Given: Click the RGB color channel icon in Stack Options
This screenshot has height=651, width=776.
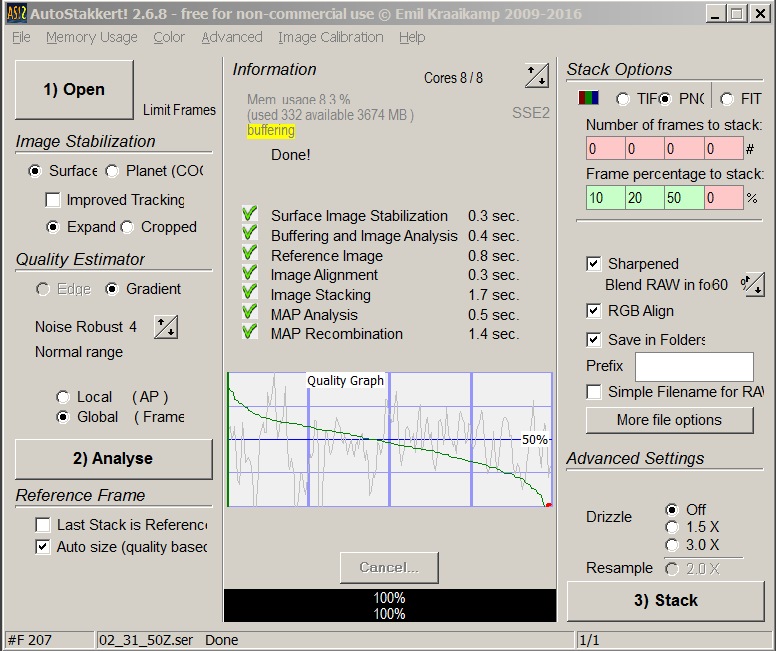Looking at the screenshot, I should [588, 98].
